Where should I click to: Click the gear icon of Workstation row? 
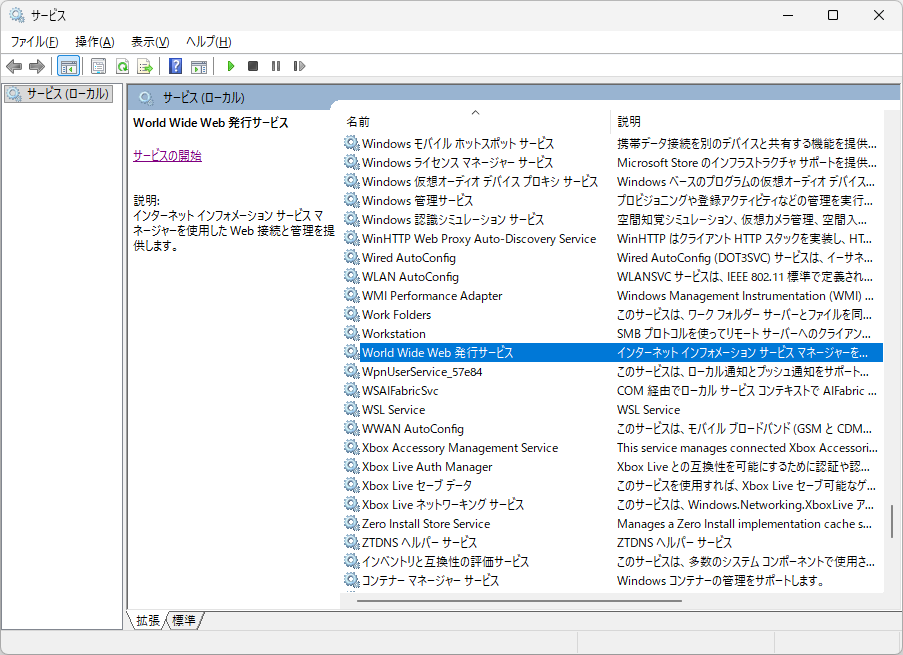click(351, 333)
